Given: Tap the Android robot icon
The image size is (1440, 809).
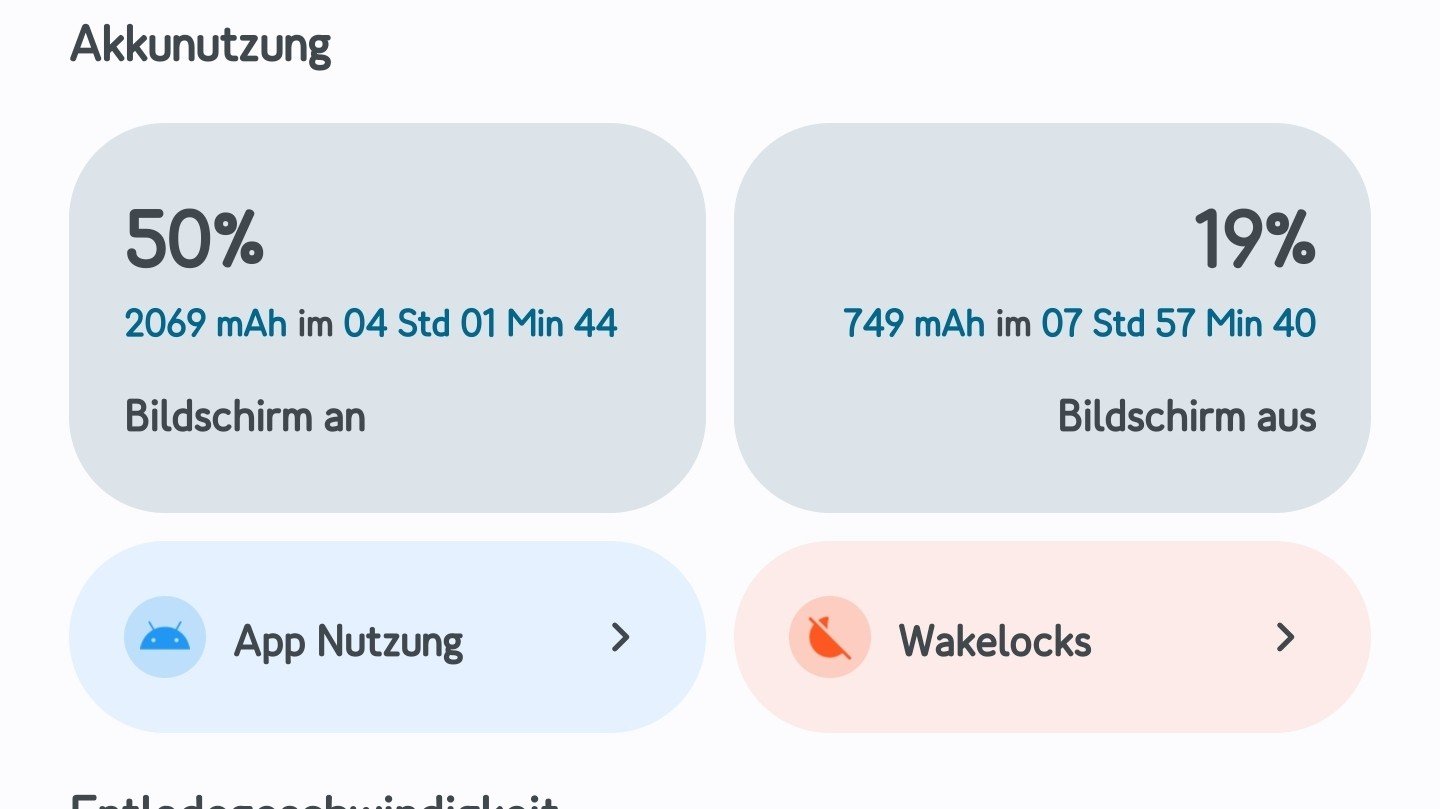Looking at the screenshot, I should pos(165,637).
